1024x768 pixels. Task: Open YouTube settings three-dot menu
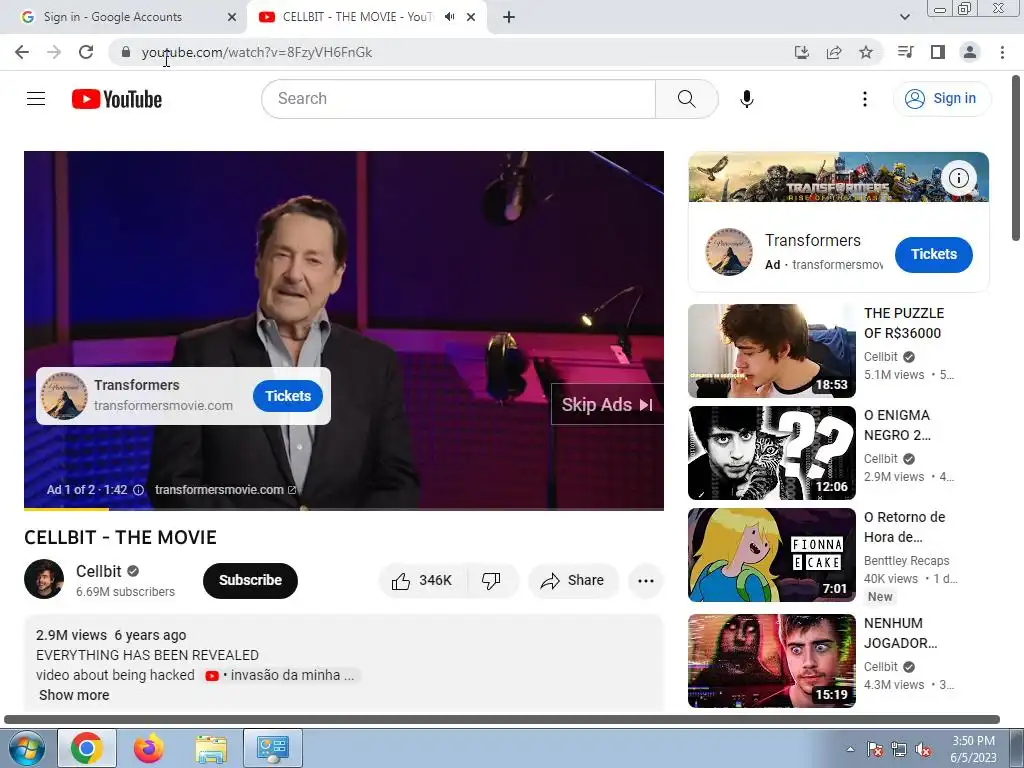point(865,99)
